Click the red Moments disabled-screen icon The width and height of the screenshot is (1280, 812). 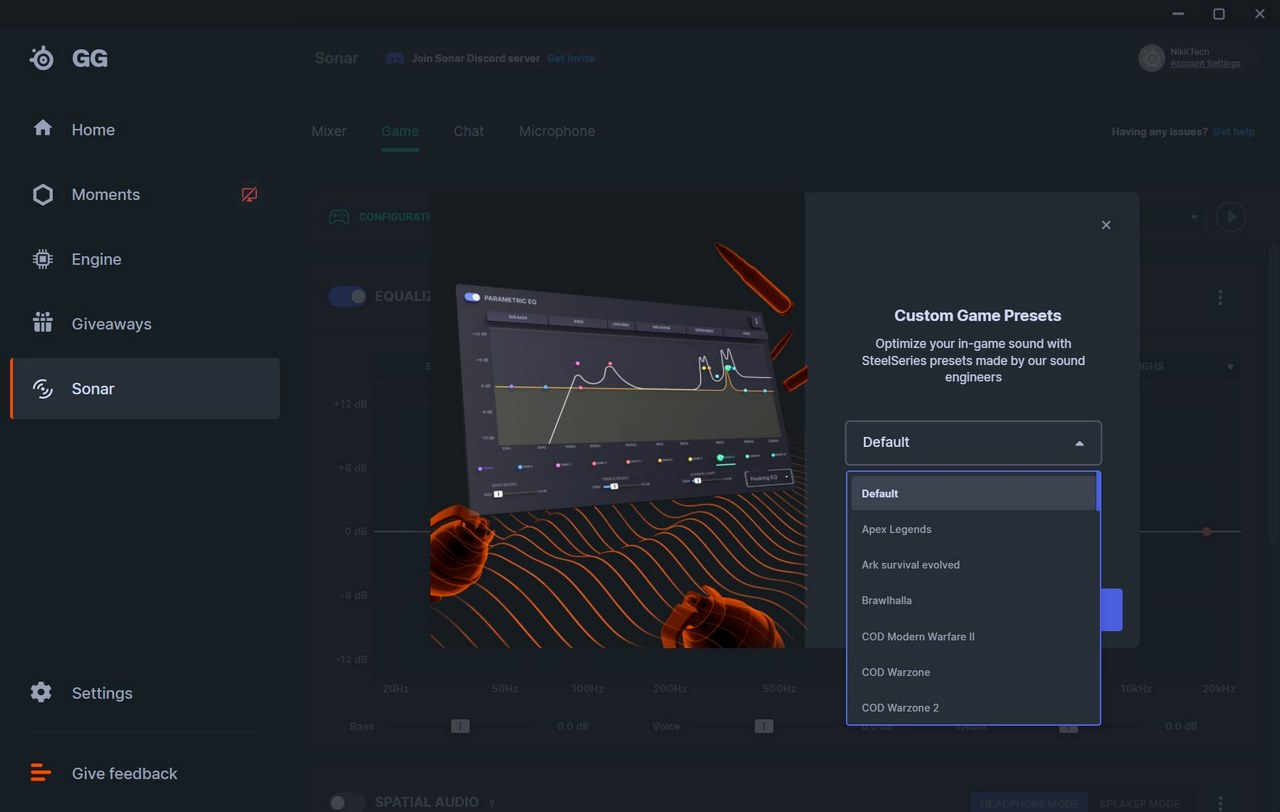[249, 194]
